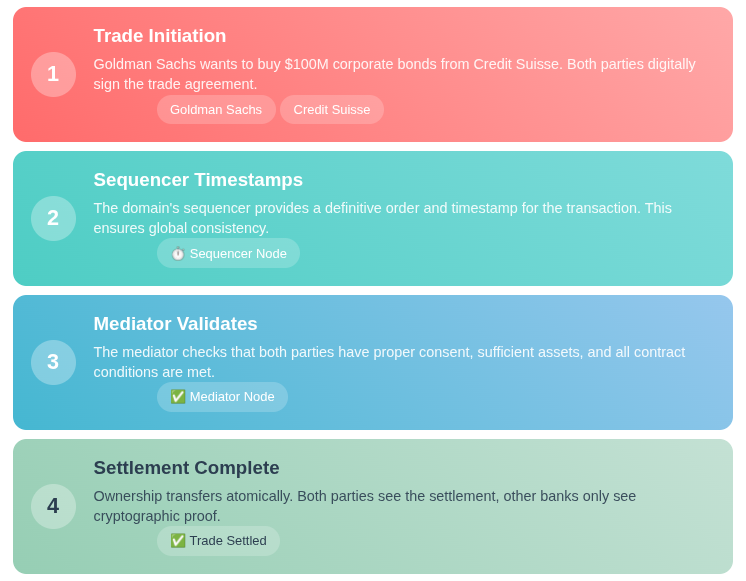Click the sequencer global consistency description

point(383,218)
